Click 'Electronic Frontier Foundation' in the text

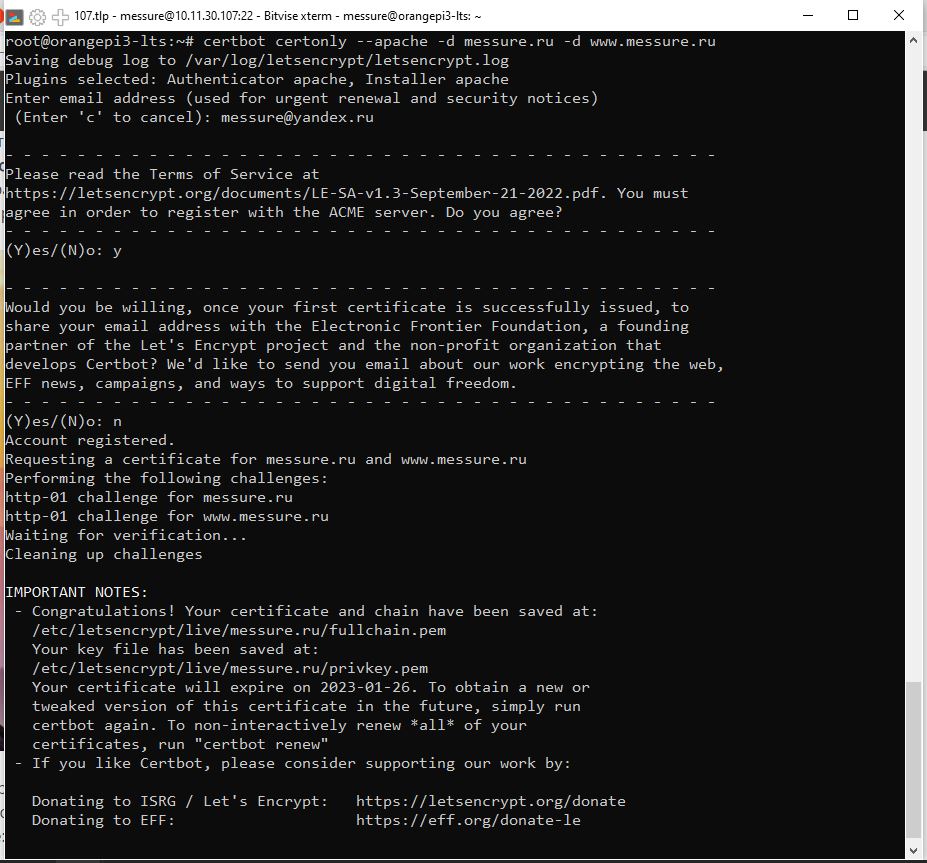(x=446, y=326)
